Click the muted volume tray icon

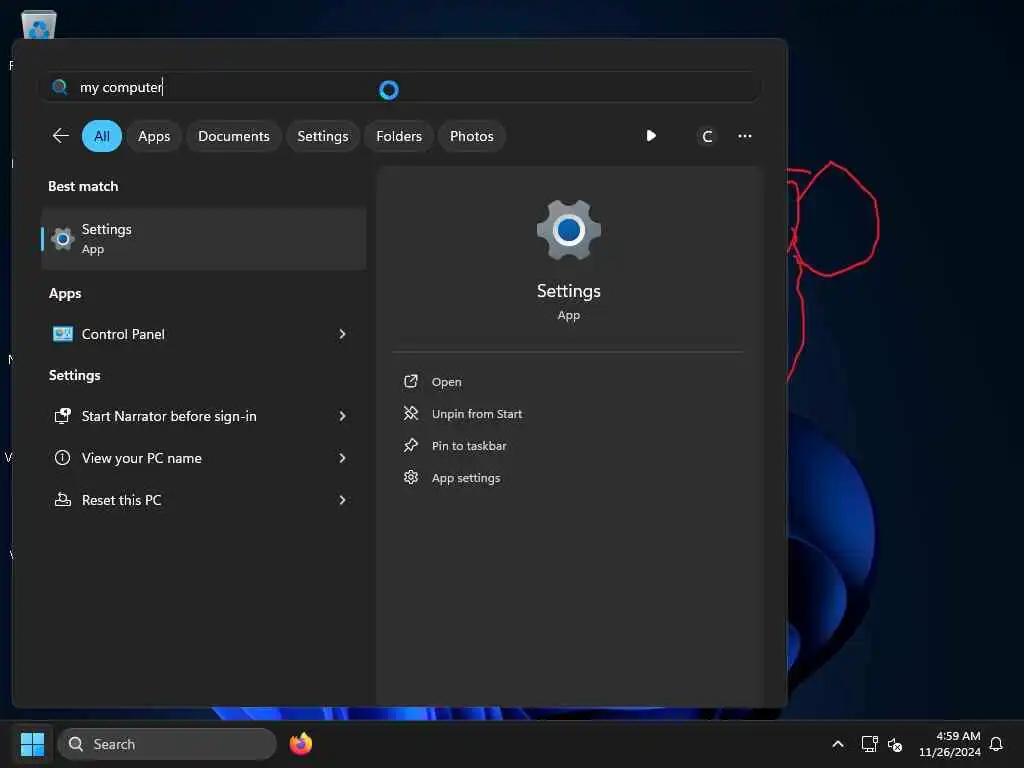[895, 744]
